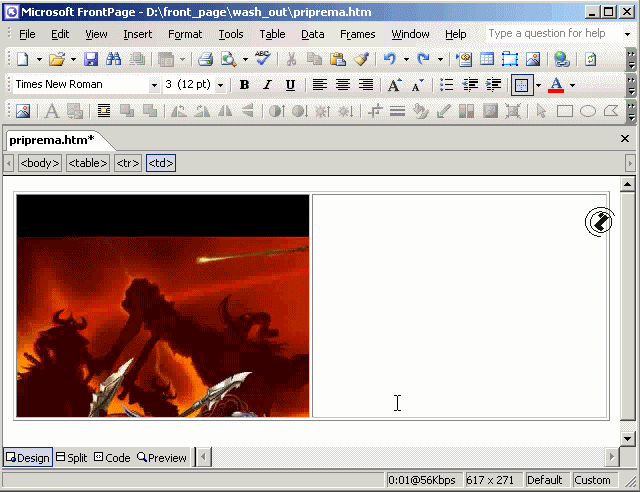
Task: Switch to Code view
Action: [x=112, y=458]
